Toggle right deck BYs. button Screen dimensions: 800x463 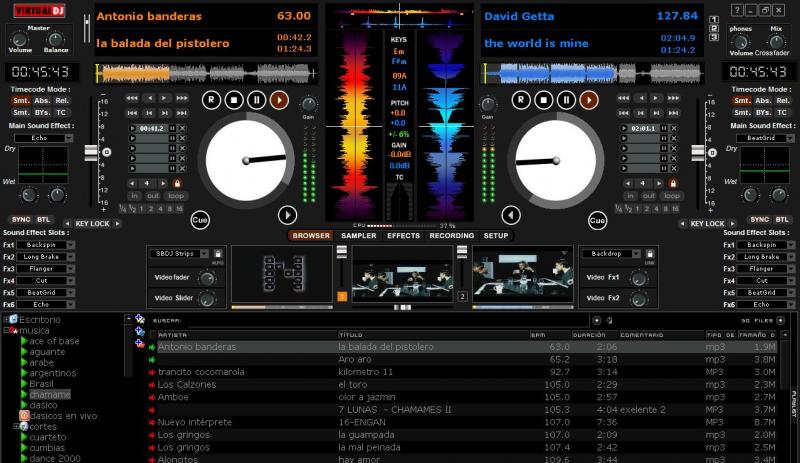coord(763,112)
